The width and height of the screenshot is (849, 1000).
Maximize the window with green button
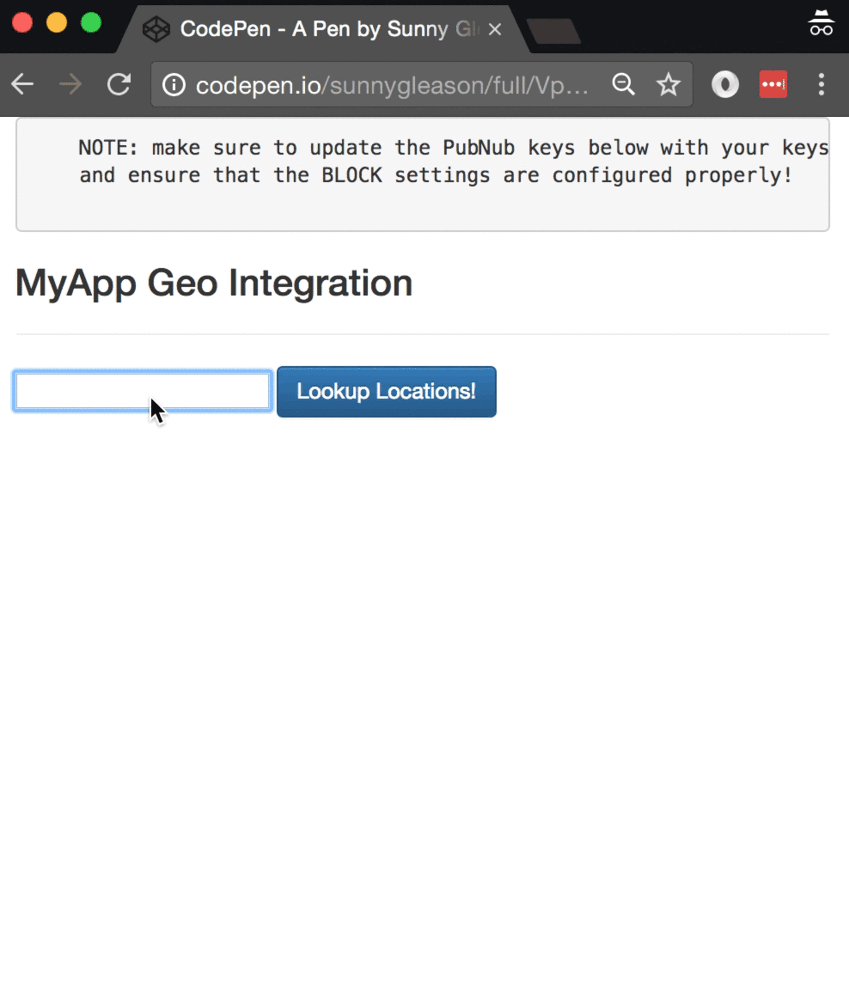(x=91, y=23)
